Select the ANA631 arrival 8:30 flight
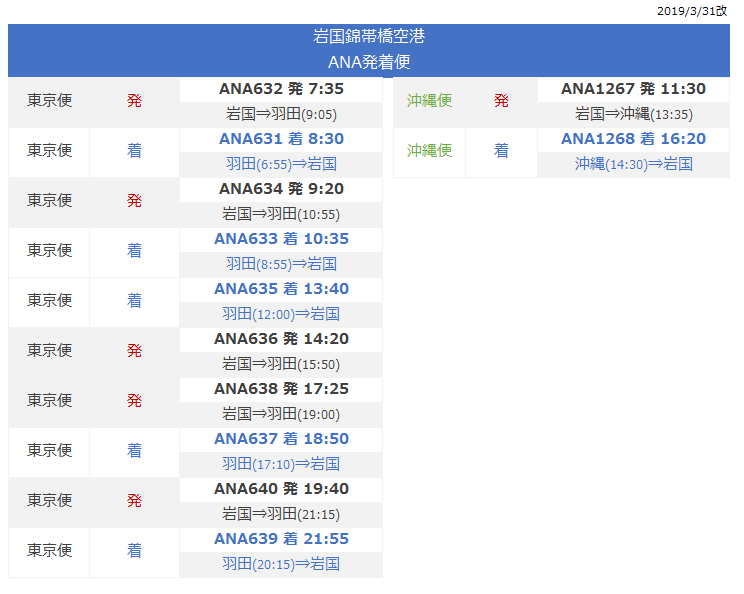The image size is (744, 594). (280, 139)
